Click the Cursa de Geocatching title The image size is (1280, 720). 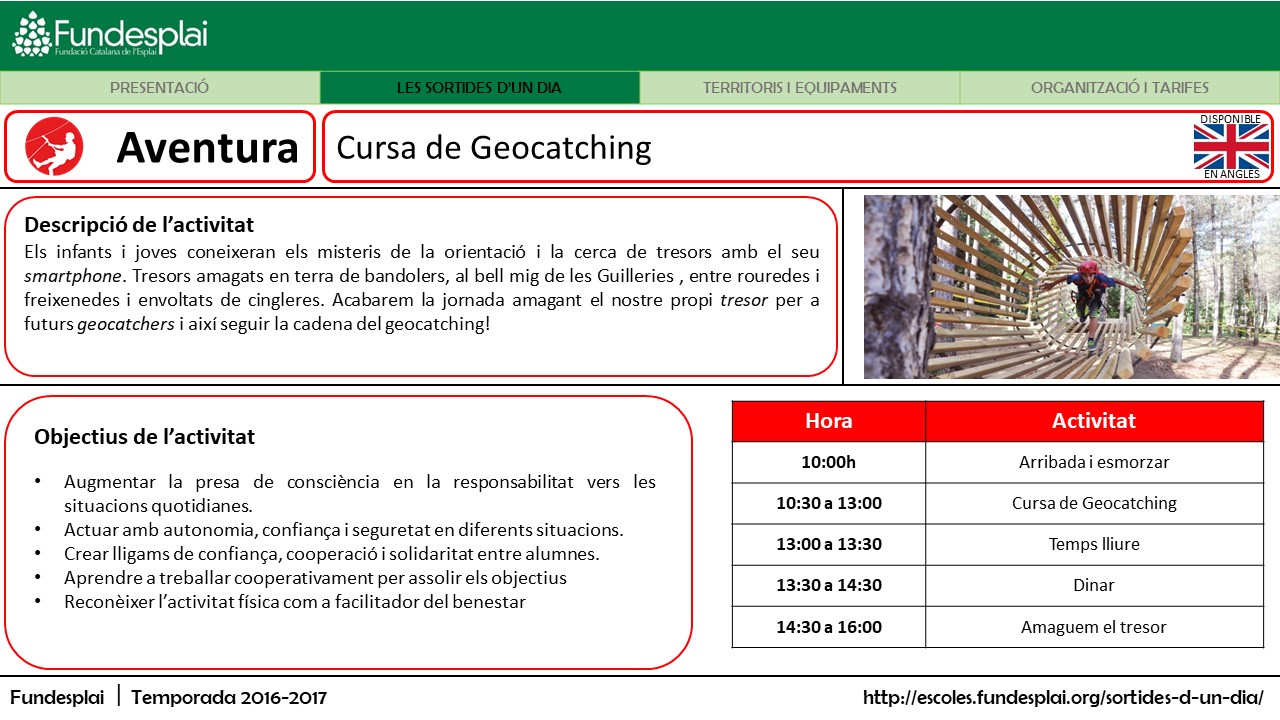click(x=494, y=148)
